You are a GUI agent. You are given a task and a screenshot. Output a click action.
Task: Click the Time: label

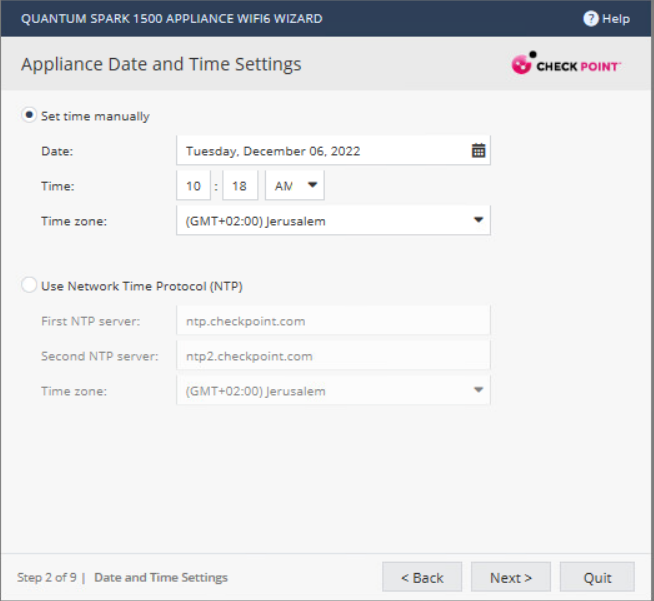58,186
